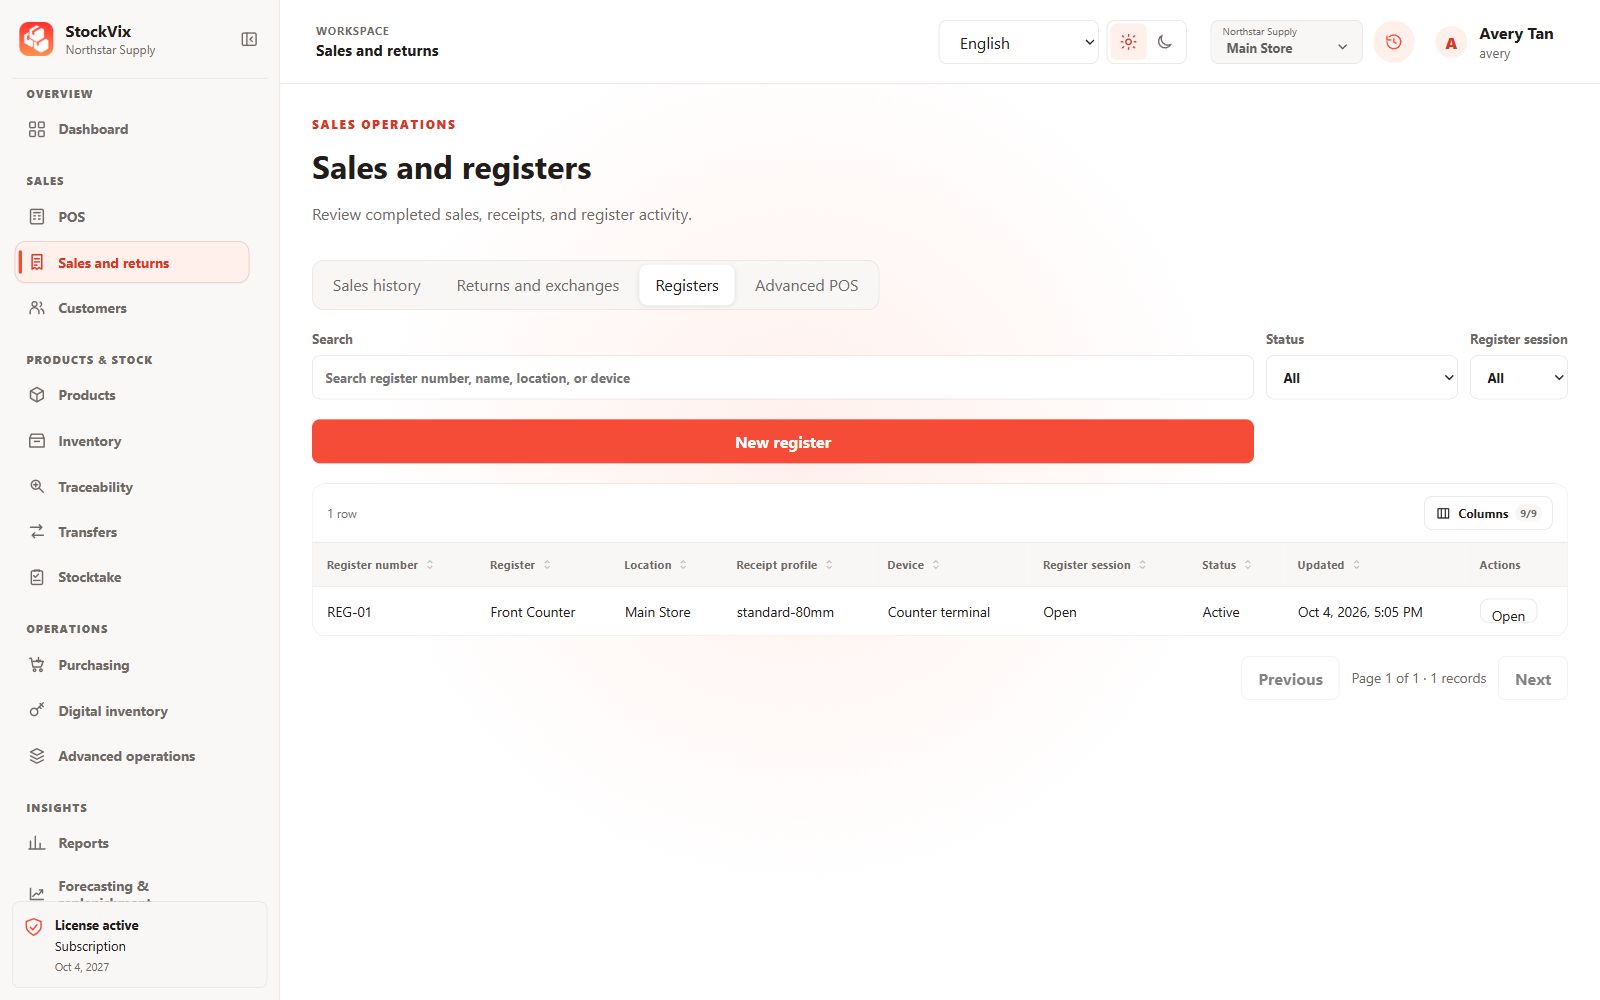1600x1000 pixels.
Task: Click the POS calculator icon
Action: click(37, 217)
